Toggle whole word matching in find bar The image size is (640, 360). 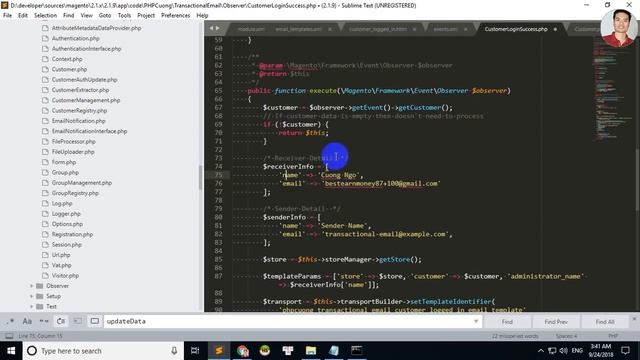pyautogui.click(x=44, y=321)
